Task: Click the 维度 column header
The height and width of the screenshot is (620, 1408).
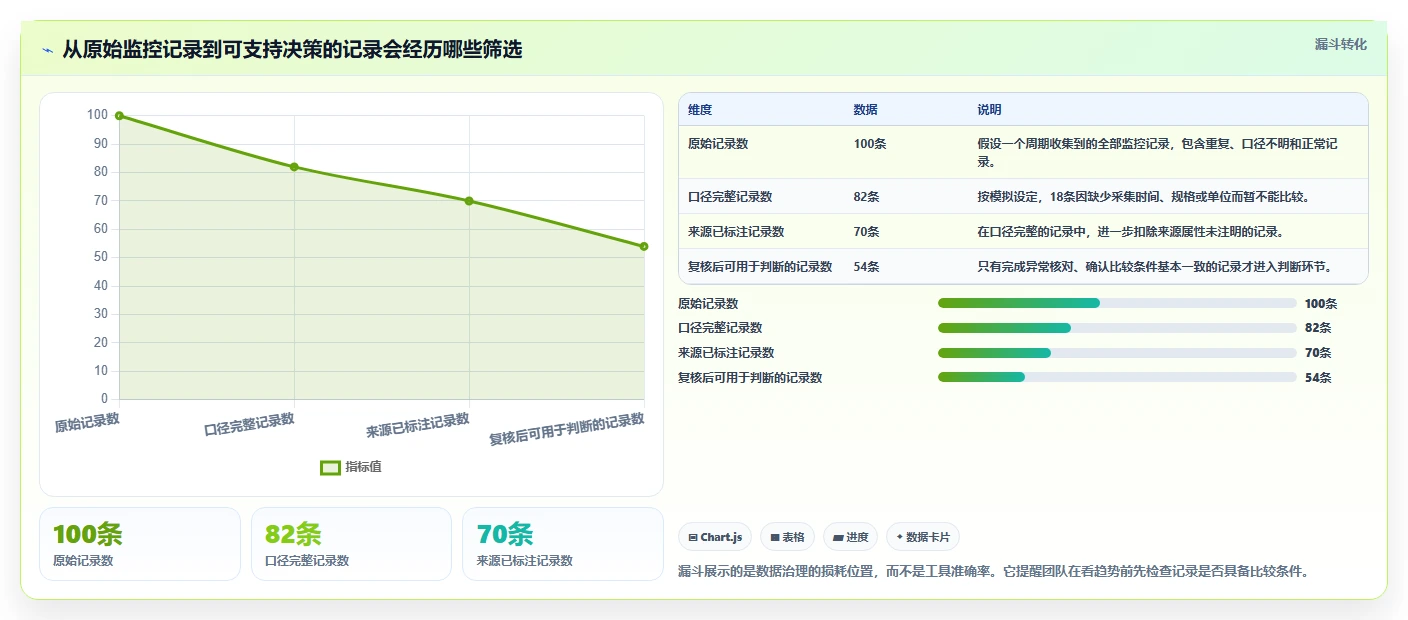Action: click(700, 110)
